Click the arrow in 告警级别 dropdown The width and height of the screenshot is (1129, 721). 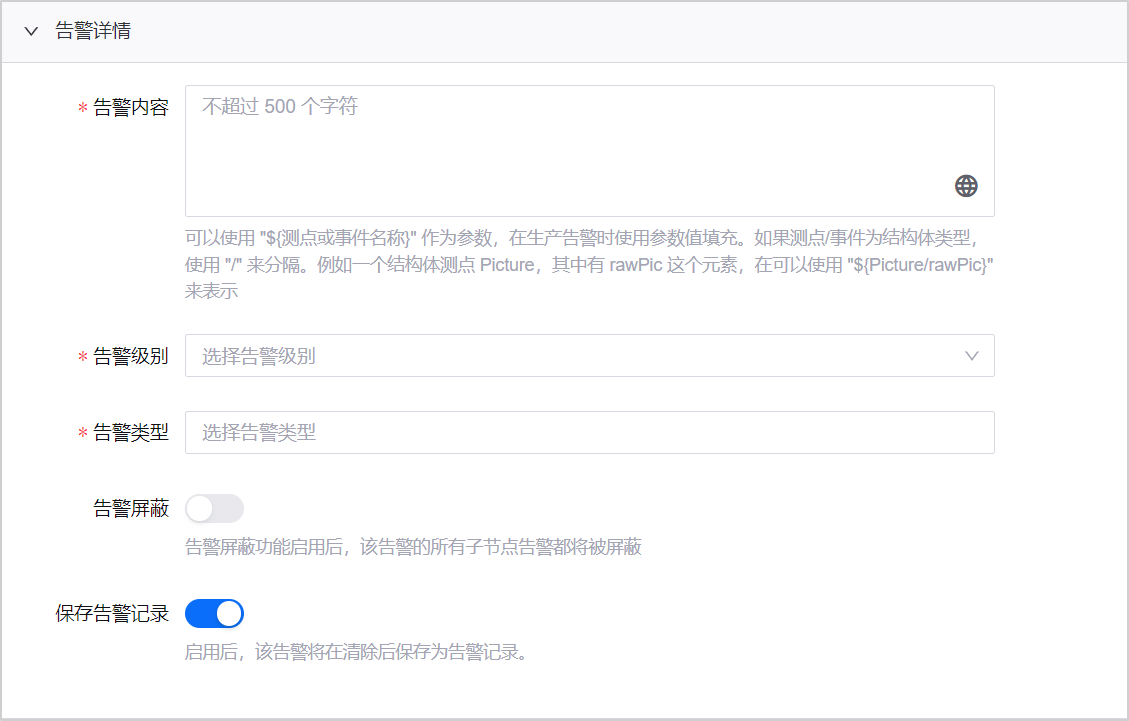(971, 356)
